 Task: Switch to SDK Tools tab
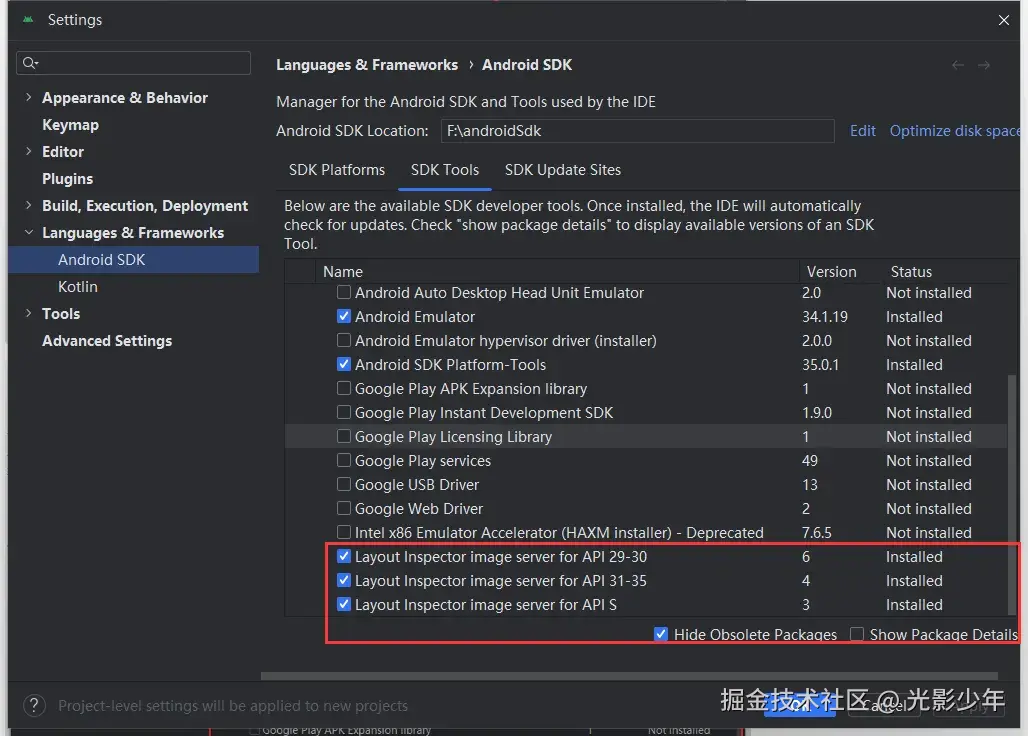[x=445, y=170]
